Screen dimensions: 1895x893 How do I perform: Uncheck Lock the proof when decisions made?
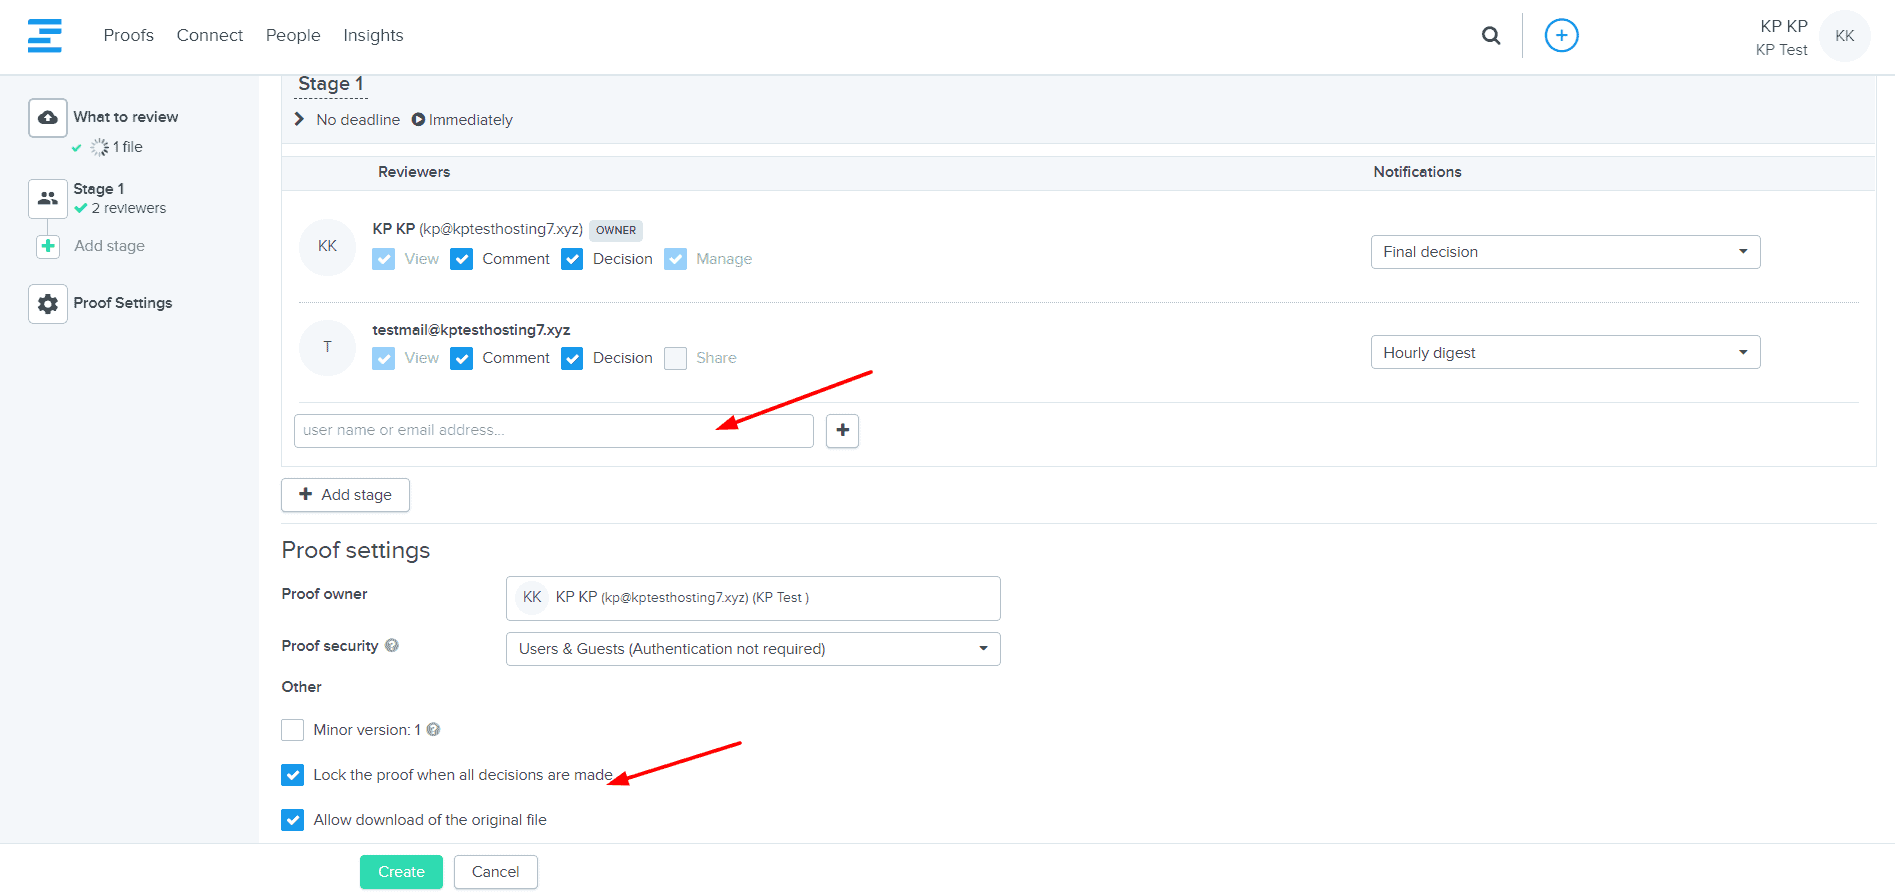click(293, 775)
